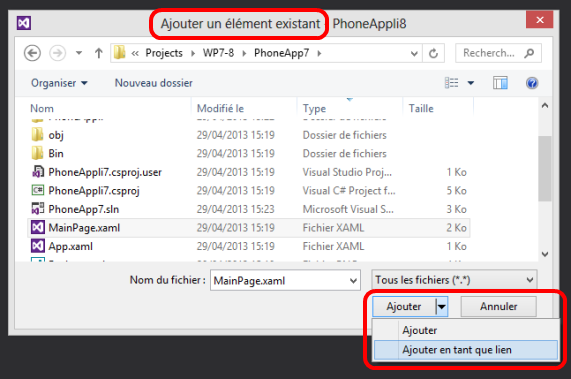
Task: Open the blue help icon
Action: [532, 83]
